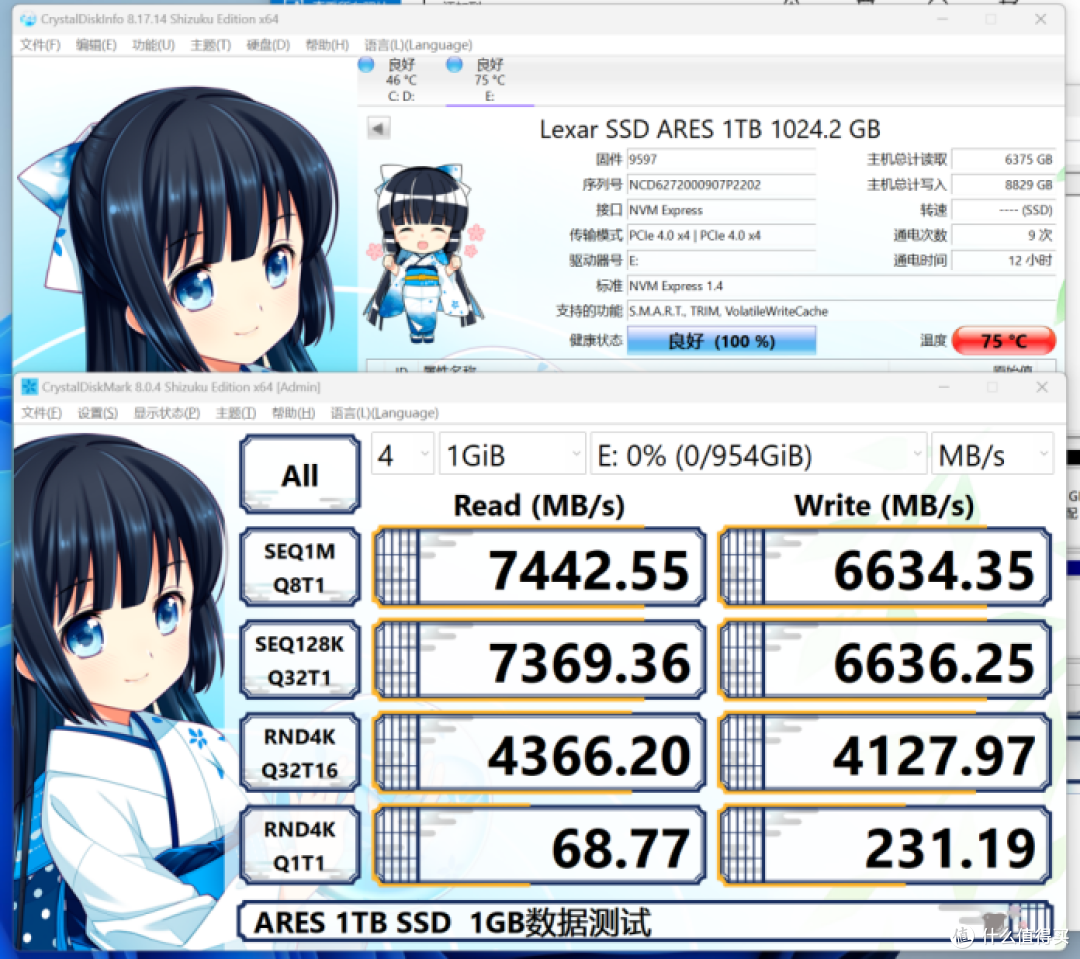
Task: Open the 编辑(E) menu in CrystalDiskInfo
Action: coord(96,45)
